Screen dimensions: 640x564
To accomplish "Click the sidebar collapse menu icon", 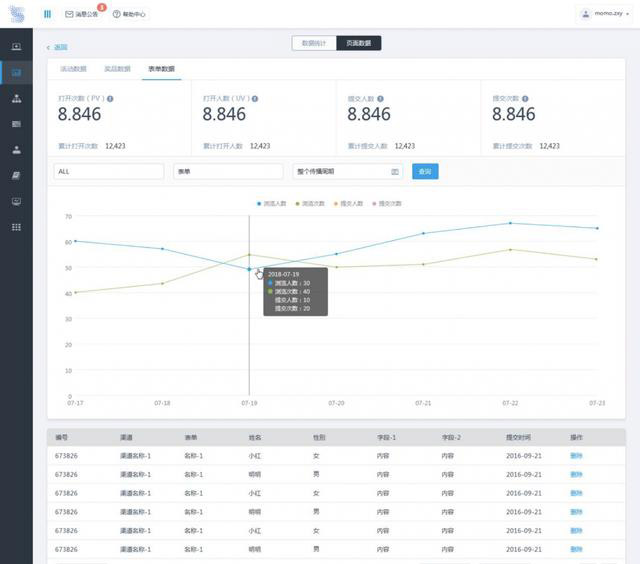I will [x=47, y=14].
